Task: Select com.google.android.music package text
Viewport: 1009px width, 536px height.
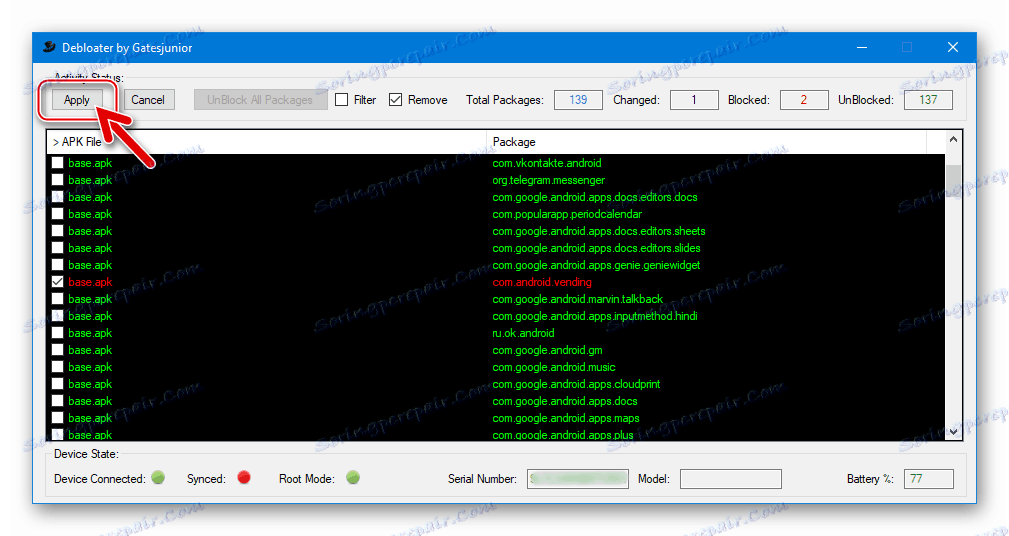Action: (x=553, y=367)
